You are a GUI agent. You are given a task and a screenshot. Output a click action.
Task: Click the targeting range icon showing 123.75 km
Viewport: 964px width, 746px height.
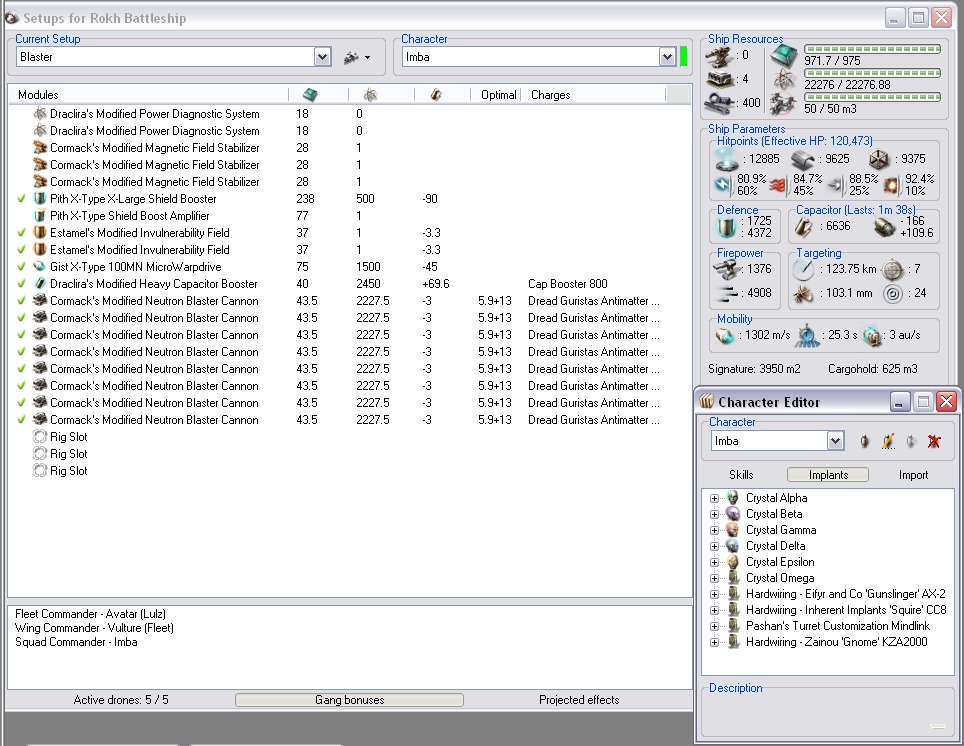[804, 269]
